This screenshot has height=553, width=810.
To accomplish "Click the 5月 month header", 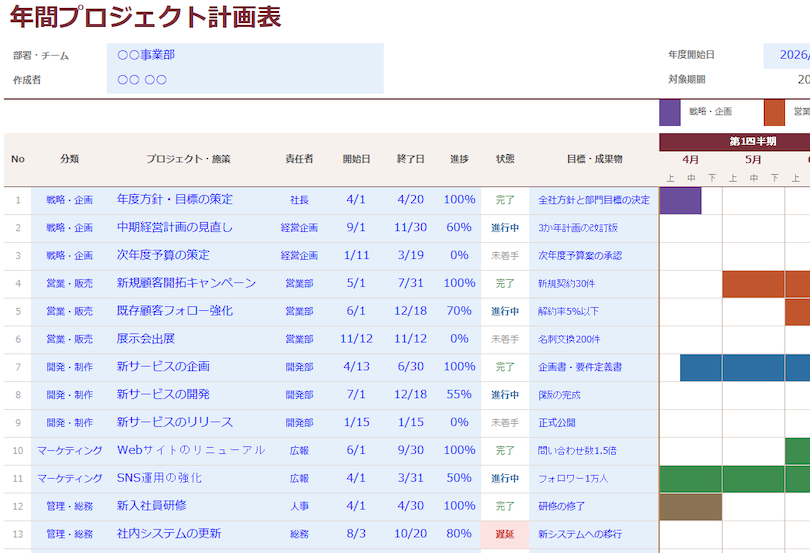I will [753, 160].
